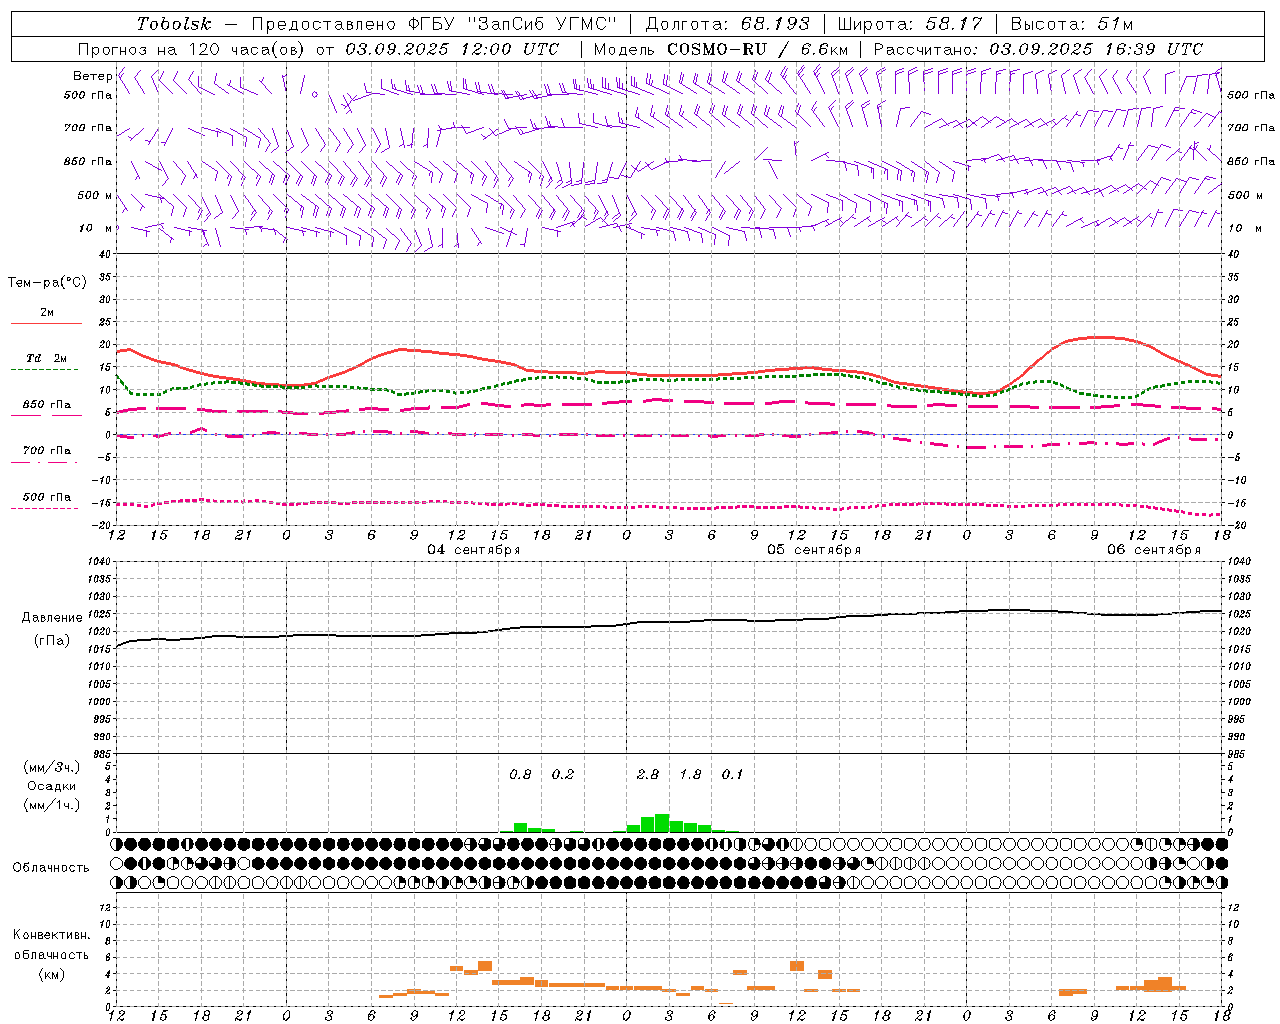
Task: Click the 'Облачность' cloud cover label
Action: (51, 868)
